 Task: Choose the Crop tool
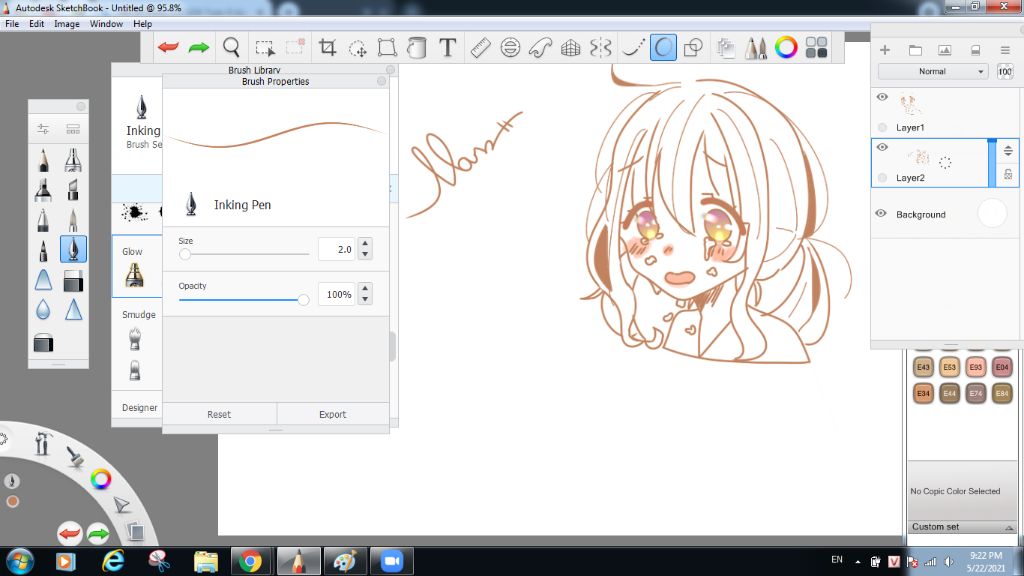pyautogui.click(x=327, y=47)
